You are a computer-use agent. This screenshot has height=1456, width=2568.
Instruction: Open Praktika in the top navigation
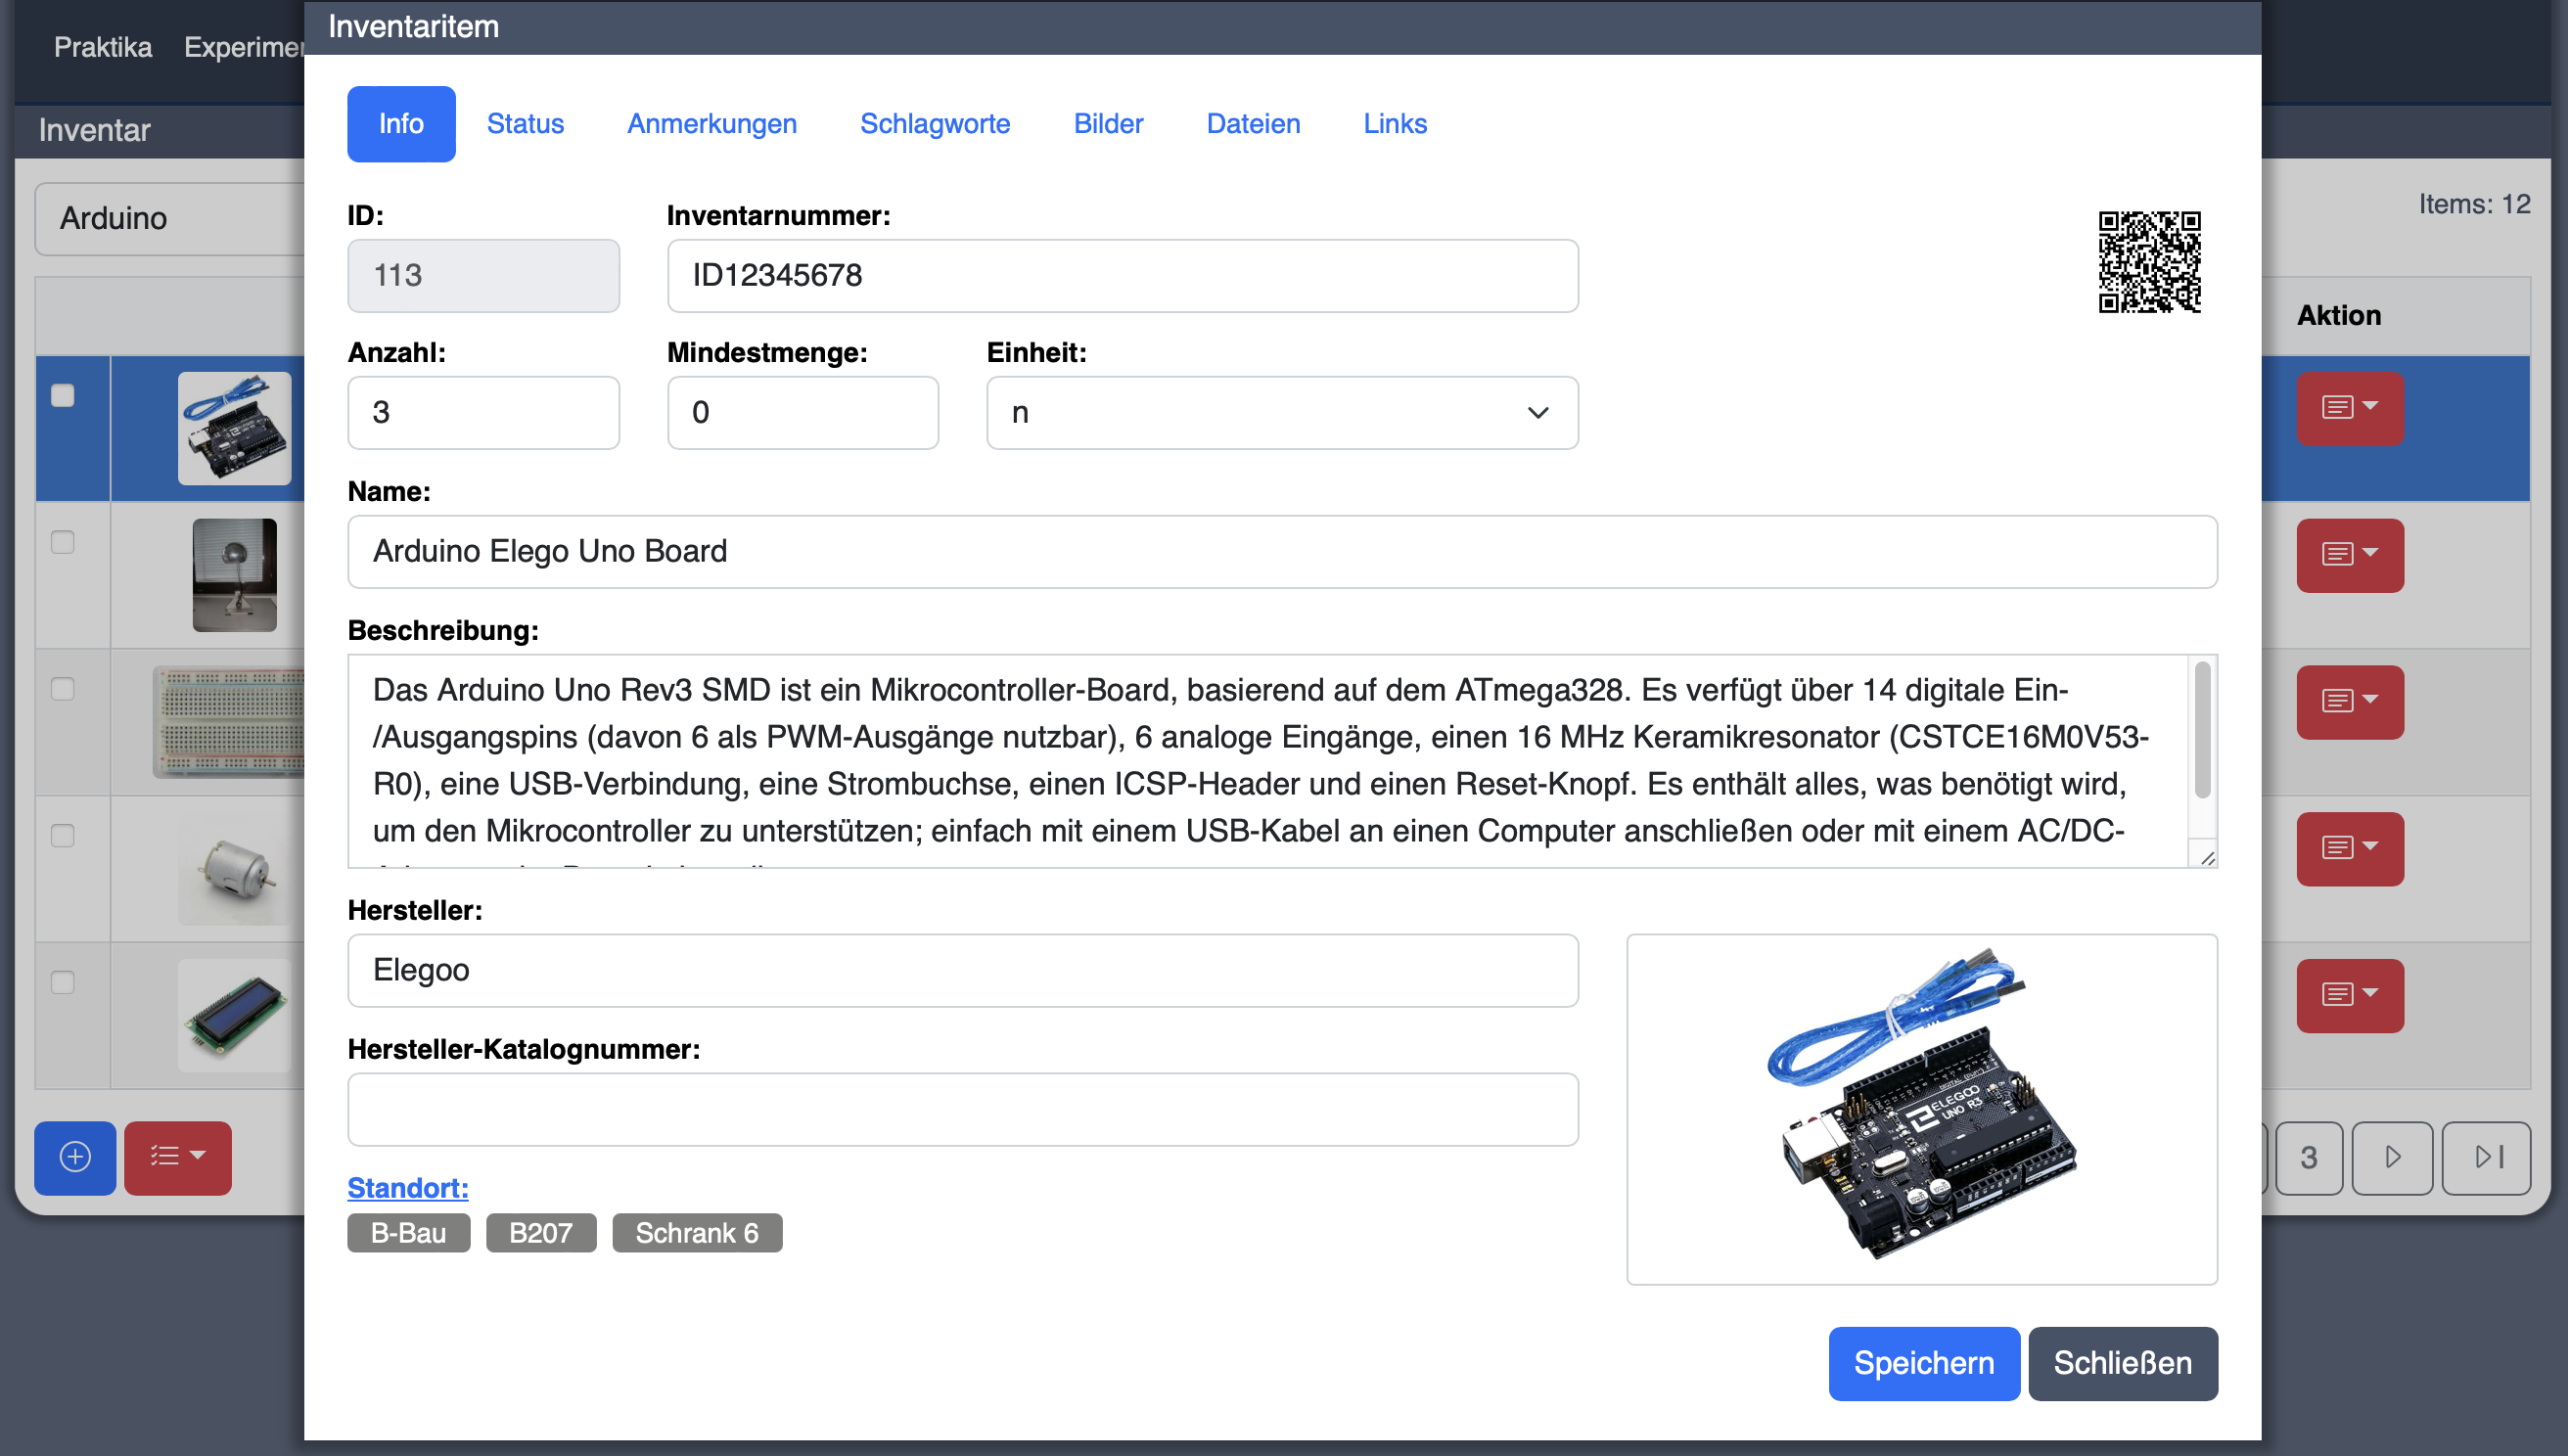point(103,47)
